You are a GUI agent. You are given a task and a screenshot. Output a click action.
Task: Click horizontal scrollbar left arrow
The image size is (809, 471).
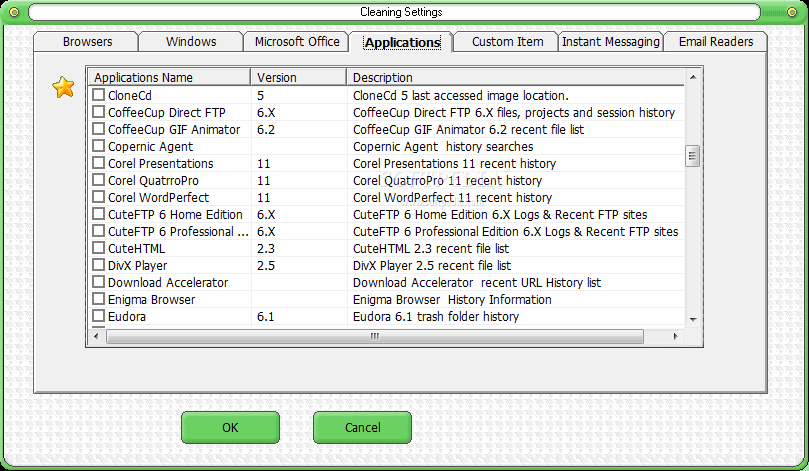click(x=96, y=336)
